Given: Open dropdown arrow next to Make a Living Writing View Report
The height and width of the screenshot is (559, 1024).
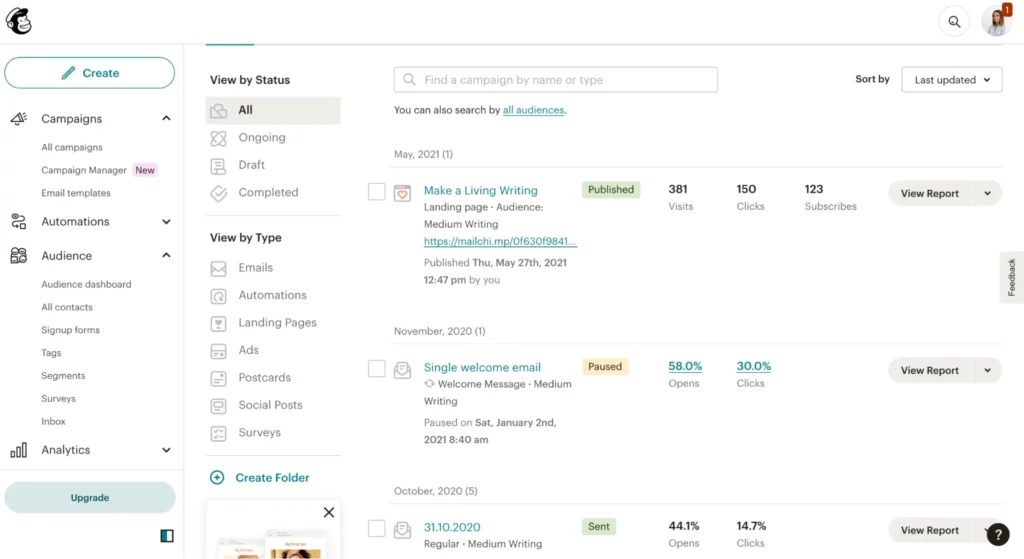Looking at the screenshot, I should pos(987,193).
